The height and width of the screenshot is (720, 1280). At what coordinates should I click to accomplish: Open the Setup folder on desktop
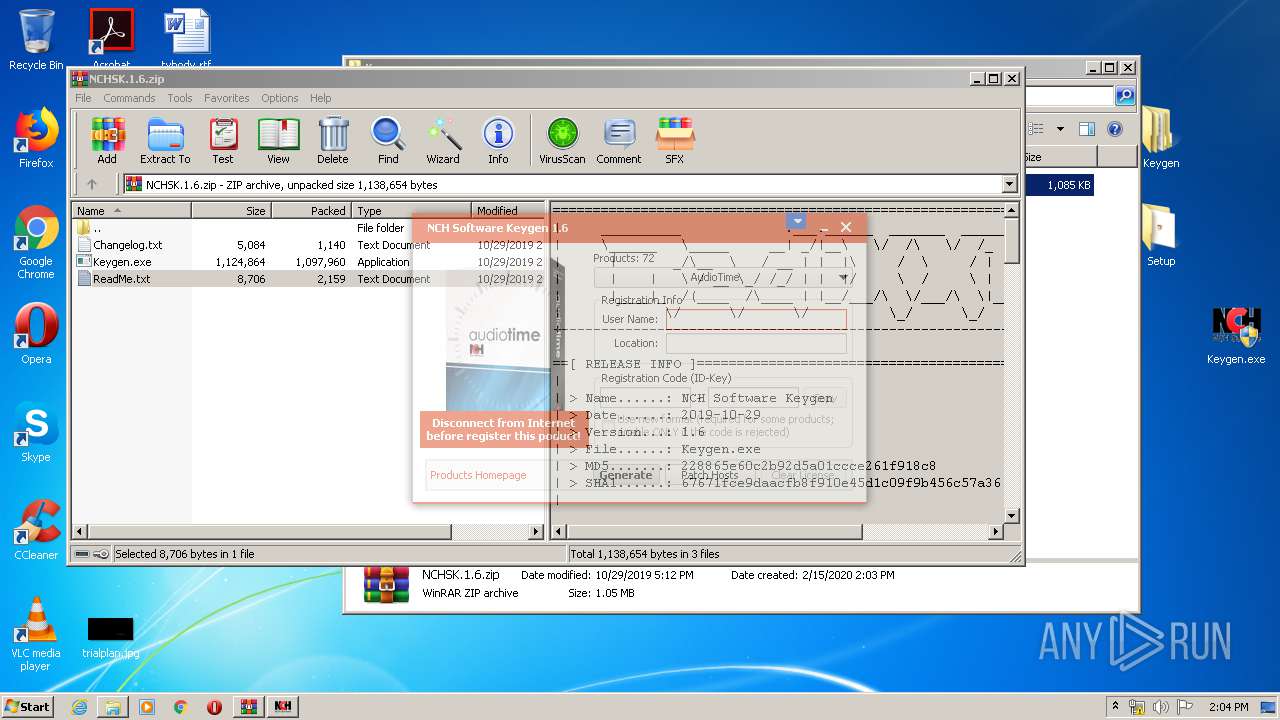[x=1160, y=236]
